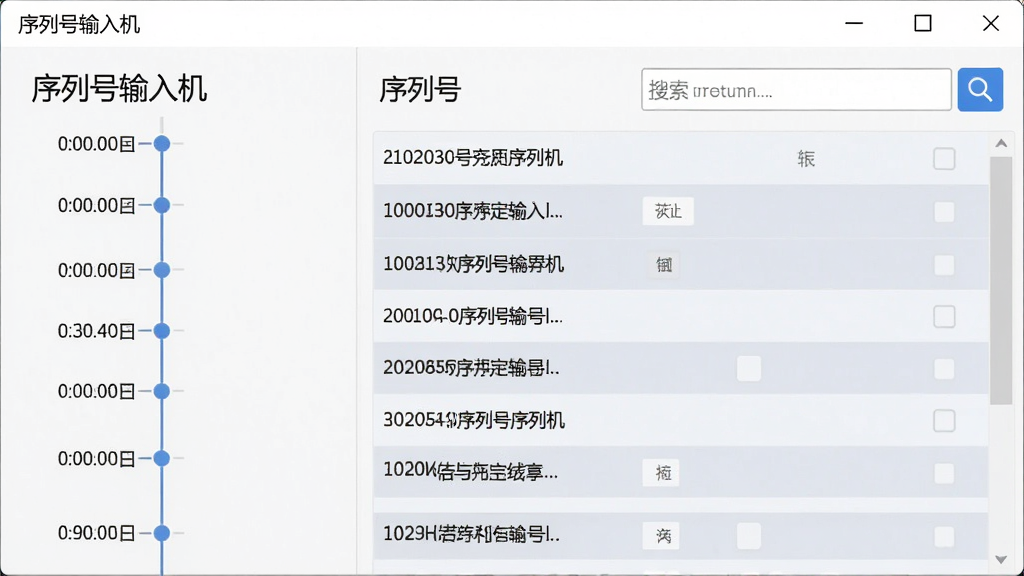Click the tag button in row 1020K

[x=660, y=473]
